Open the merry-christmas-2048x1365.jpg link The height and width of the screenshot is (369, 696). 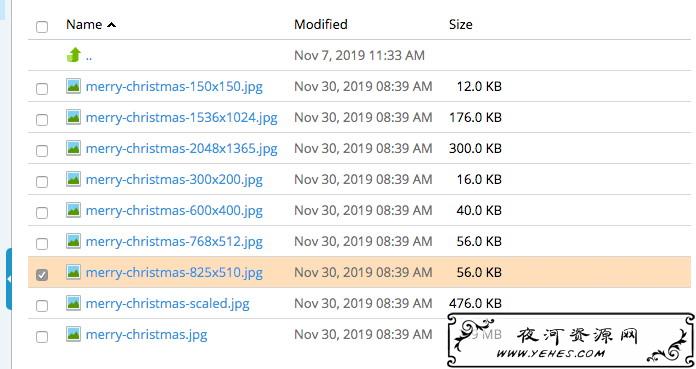click(182, 148)
